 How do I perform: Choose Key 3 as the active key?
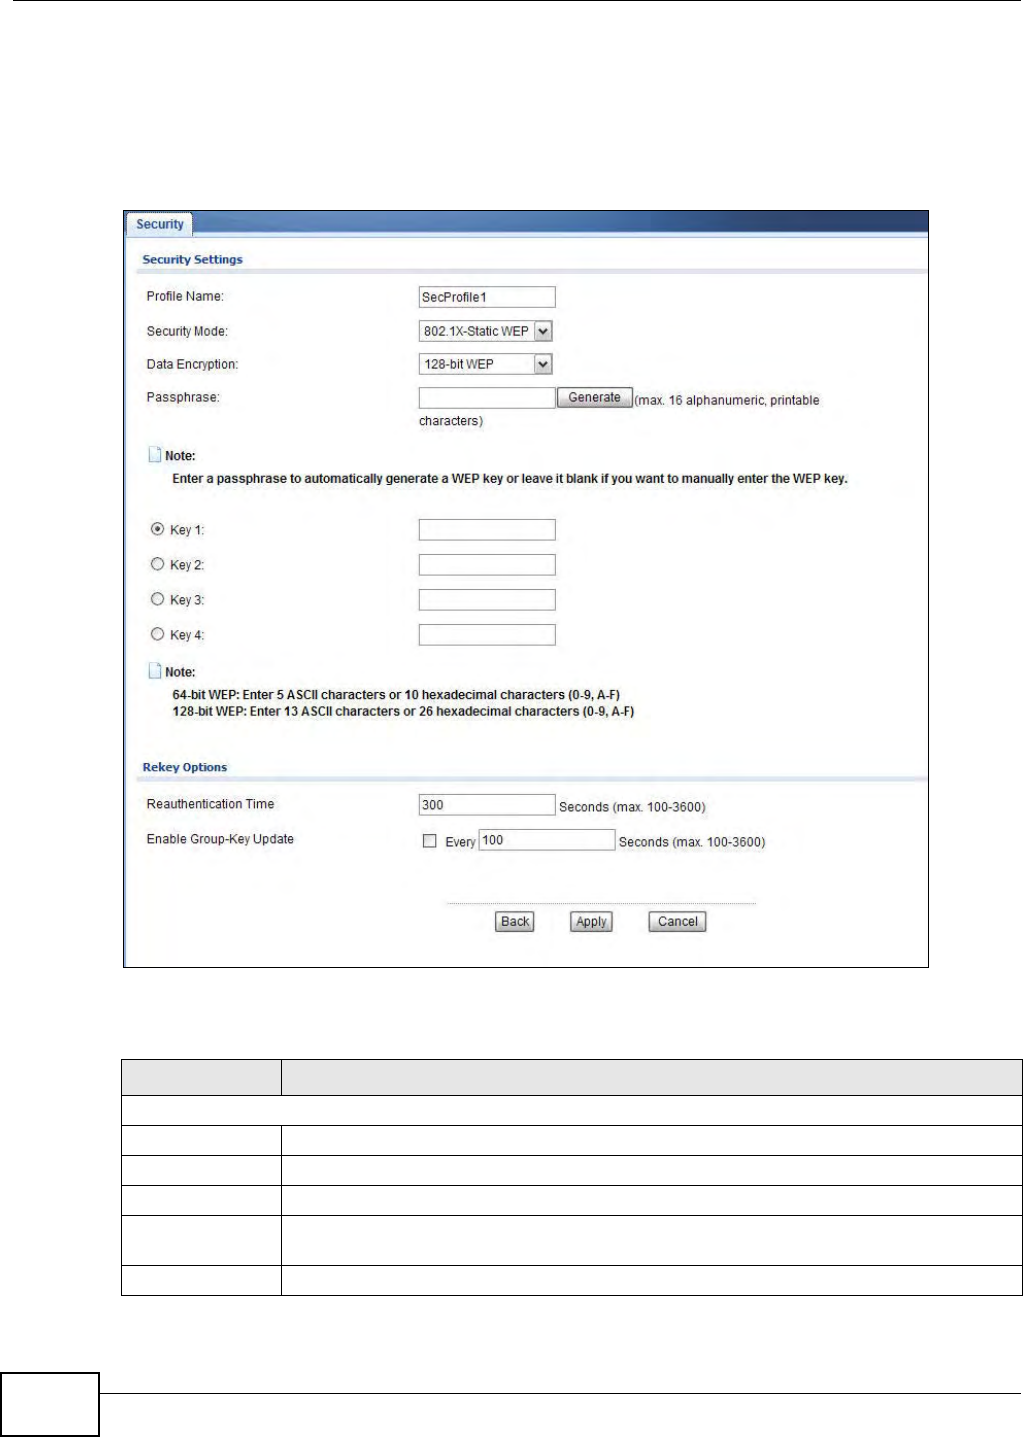157,599
